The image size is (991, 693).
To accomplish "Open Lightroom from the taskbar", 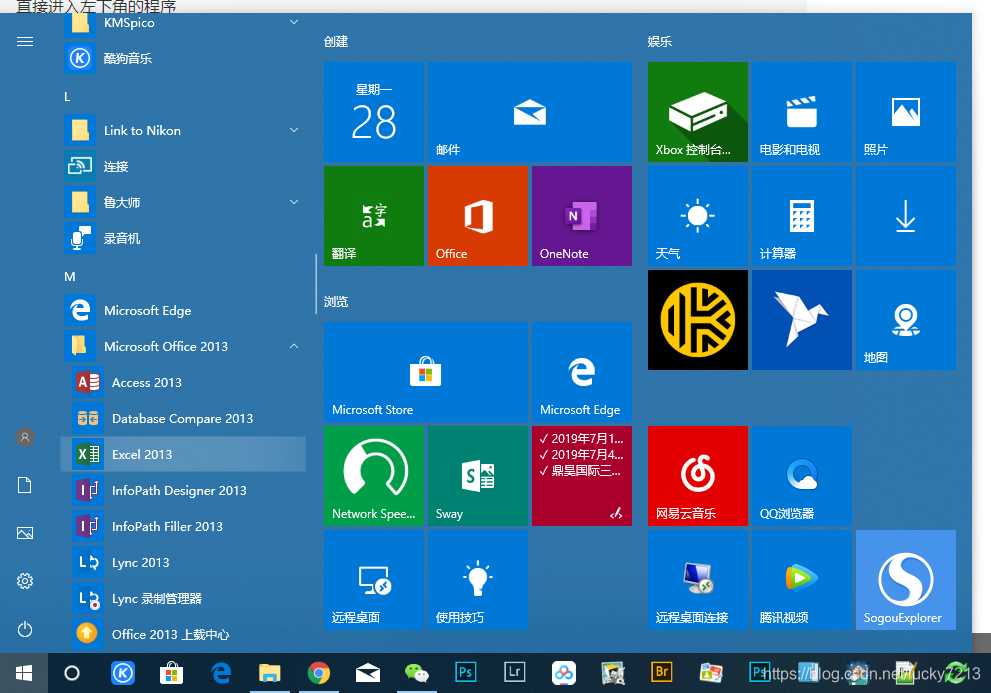I will [514, 672].
